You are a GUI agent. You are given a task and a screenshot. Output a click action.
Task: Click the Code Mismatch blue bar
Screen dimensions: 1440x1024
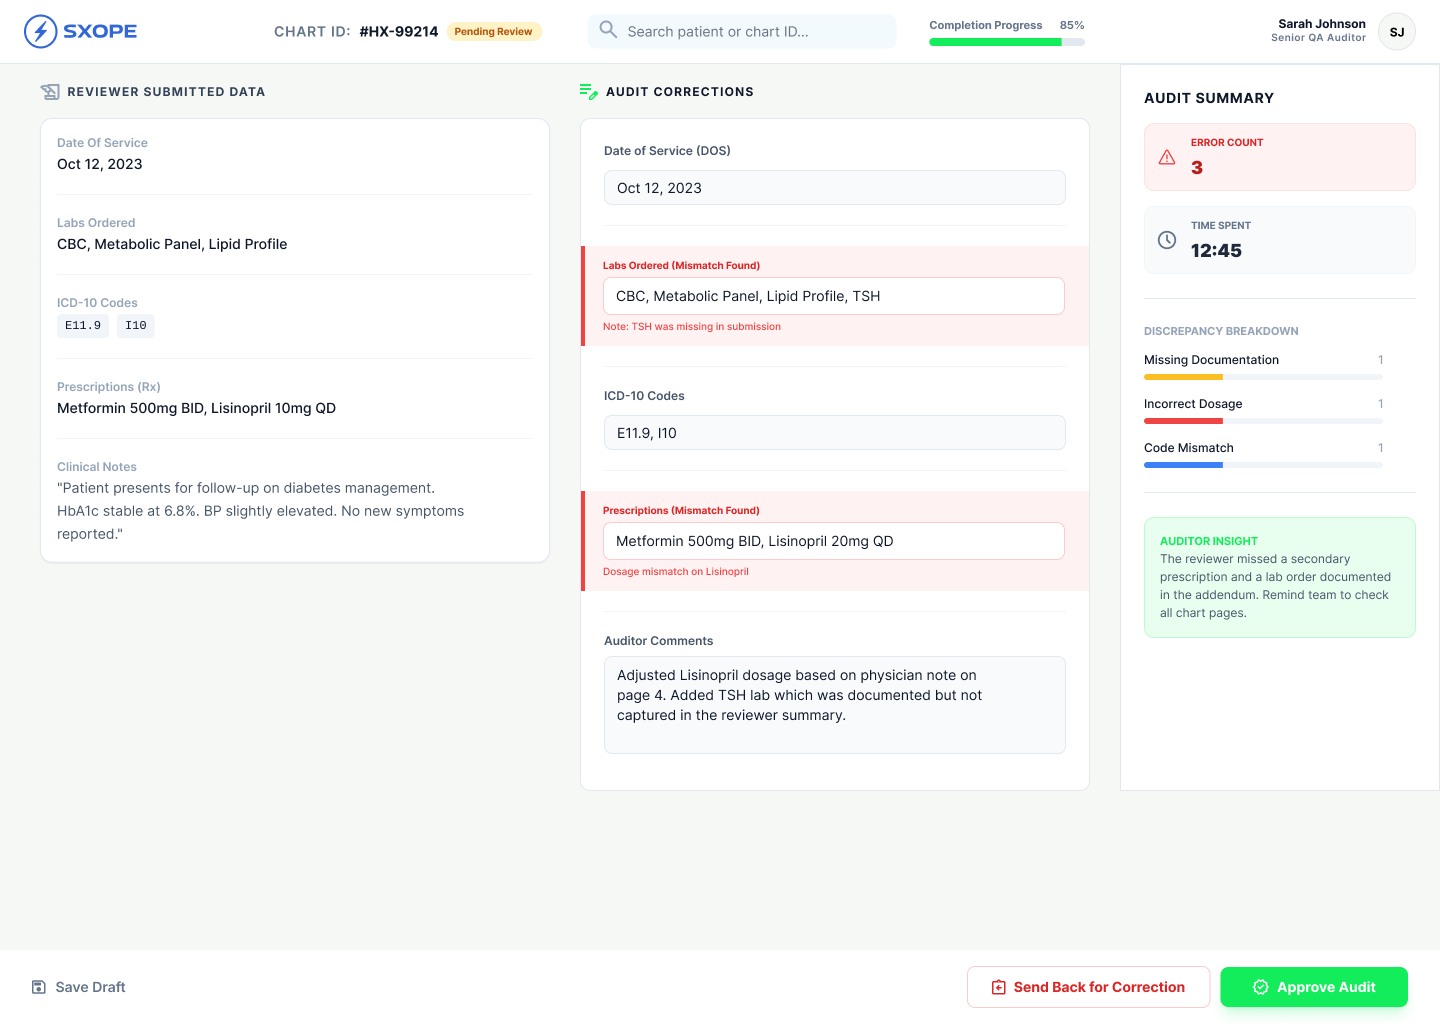pyautogui.click(x=1183, y=465)
